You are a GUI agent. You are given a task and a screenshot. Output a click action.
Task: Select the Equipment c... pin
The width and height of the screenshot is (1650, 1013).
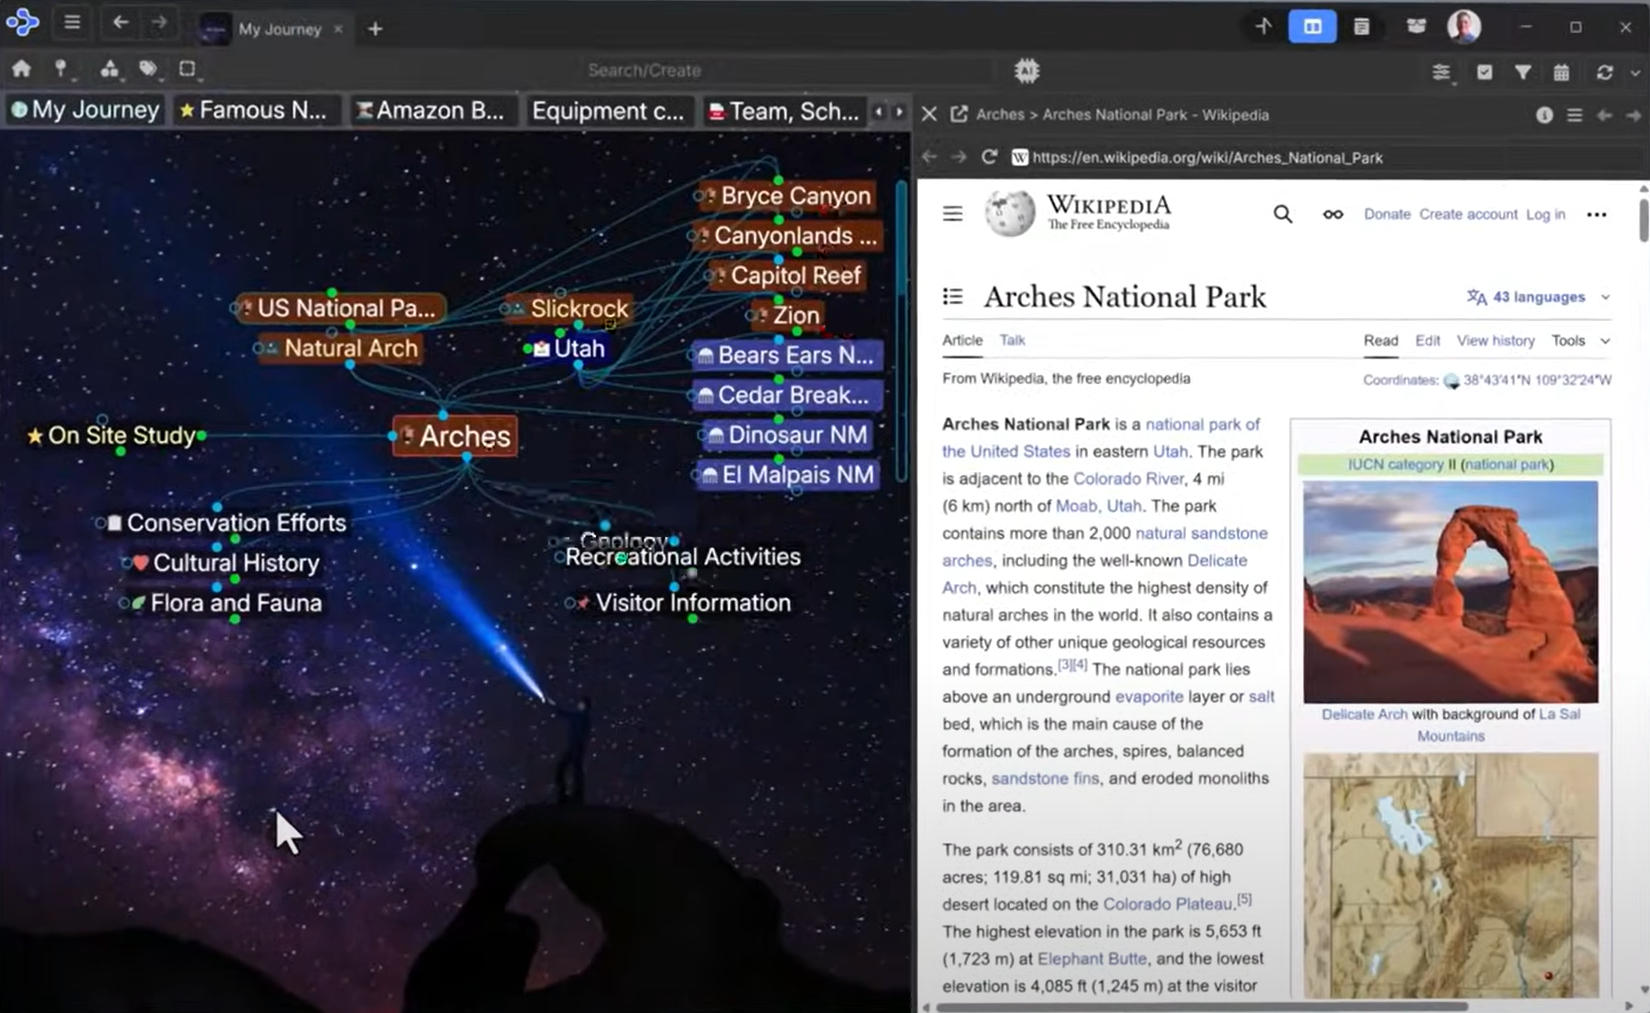608,110
